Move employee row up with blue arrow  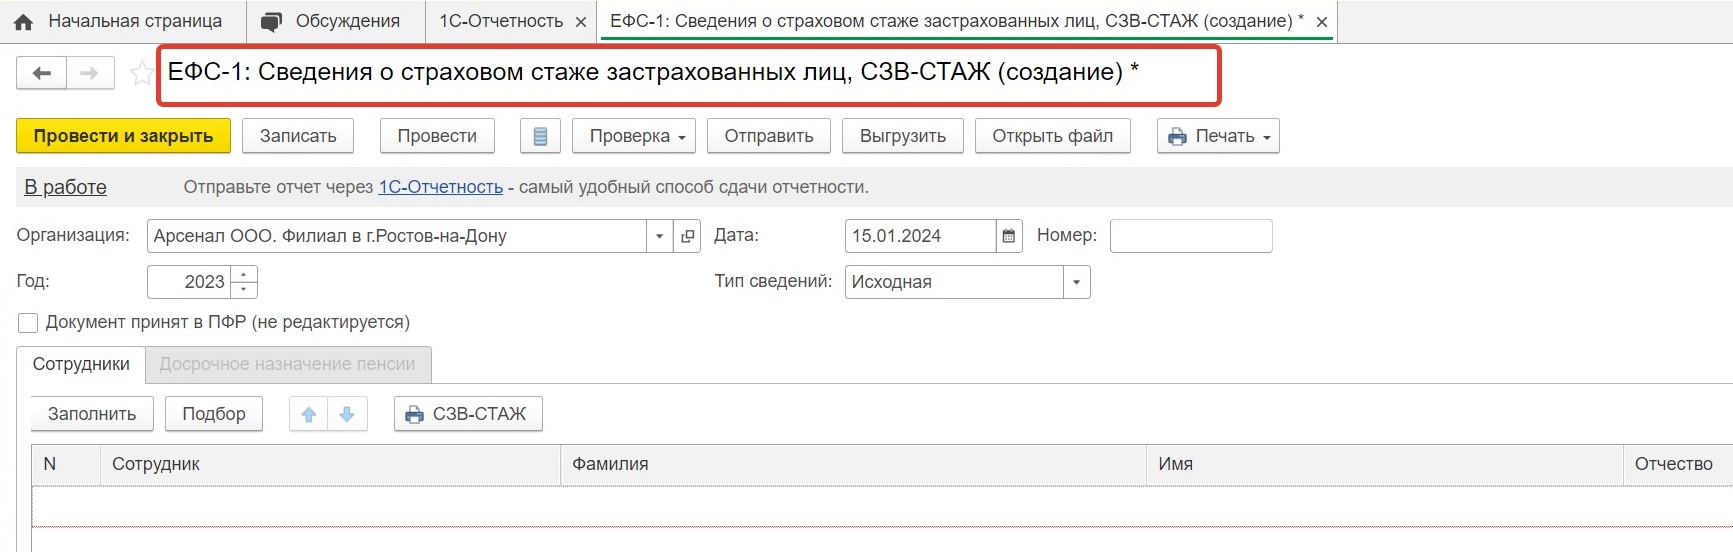(x=309, y=414)
